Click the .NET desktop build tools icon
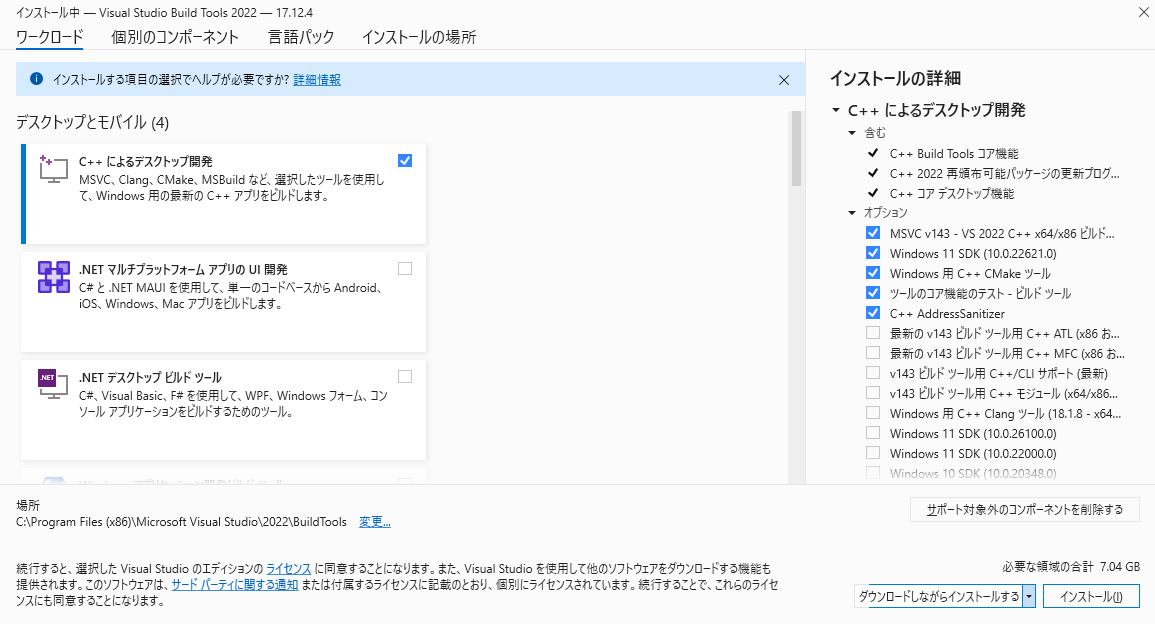 tap(53, 385)
